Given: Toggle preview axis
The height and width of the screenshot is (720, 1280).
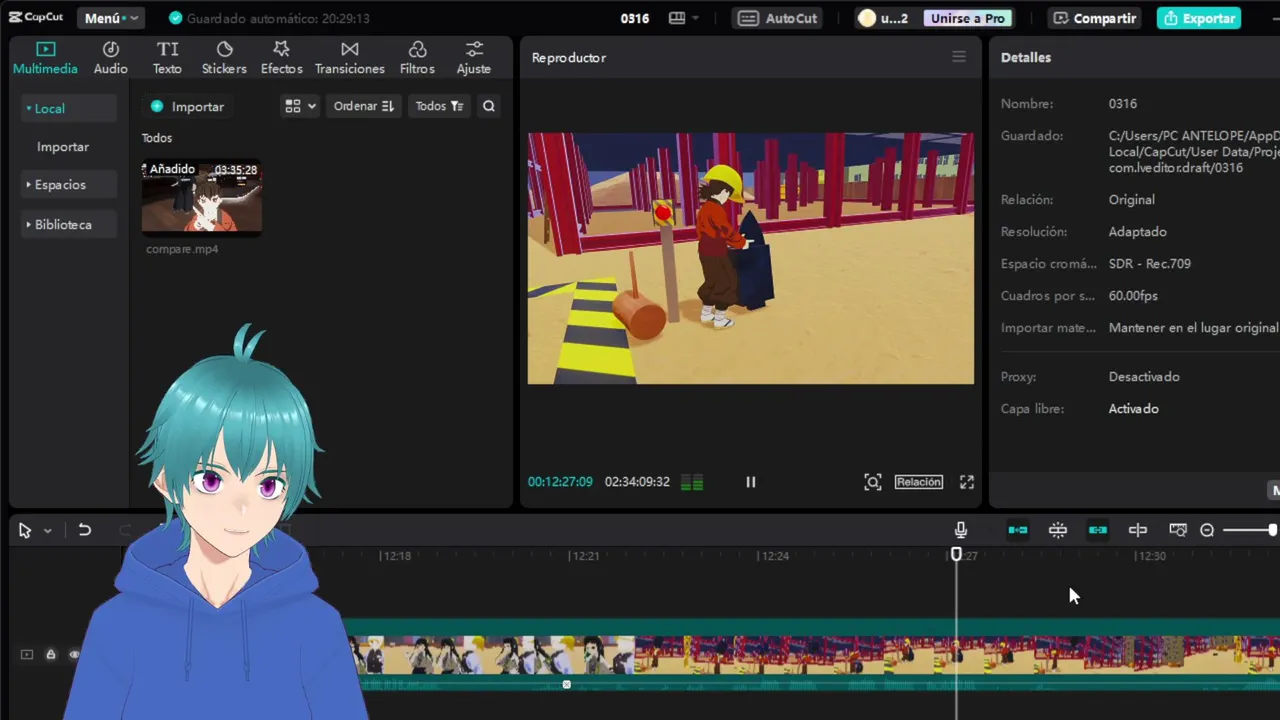Looking at the screenshot, I should (x=1138, y=530).
